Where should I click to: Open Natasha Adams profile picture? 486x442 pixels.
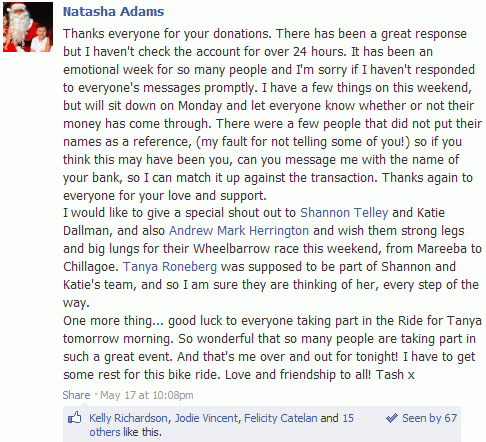coord(28,27)
